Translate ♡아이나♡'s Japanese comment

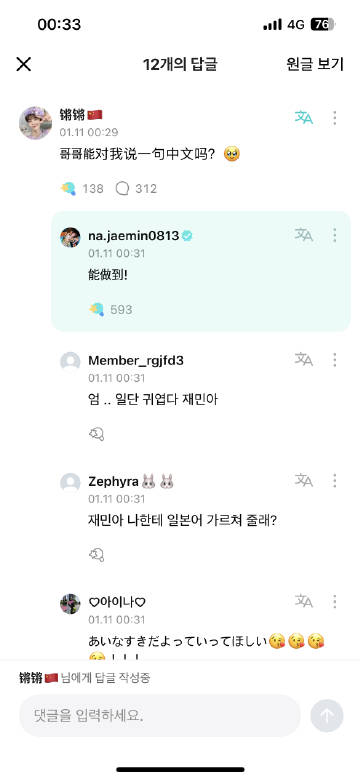(303, 601)
